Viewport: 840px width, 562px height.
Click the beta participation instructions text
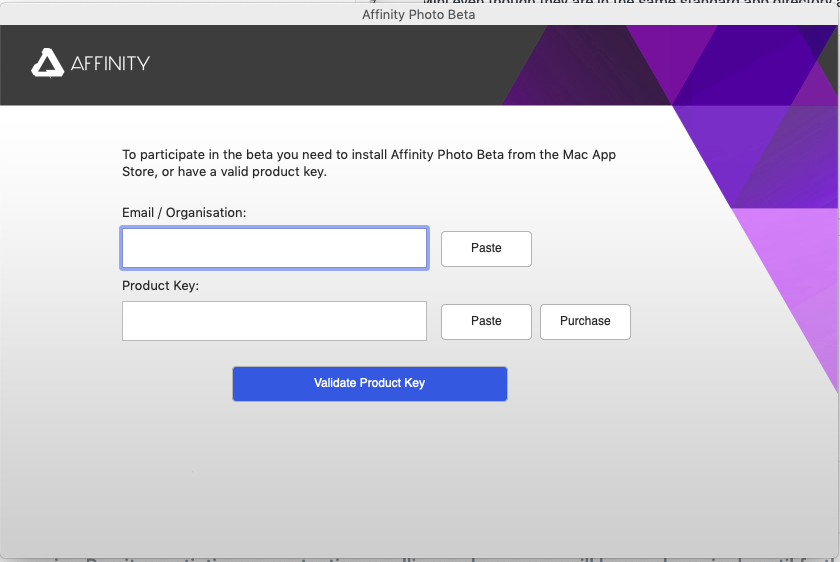click(x=369, y=163)
